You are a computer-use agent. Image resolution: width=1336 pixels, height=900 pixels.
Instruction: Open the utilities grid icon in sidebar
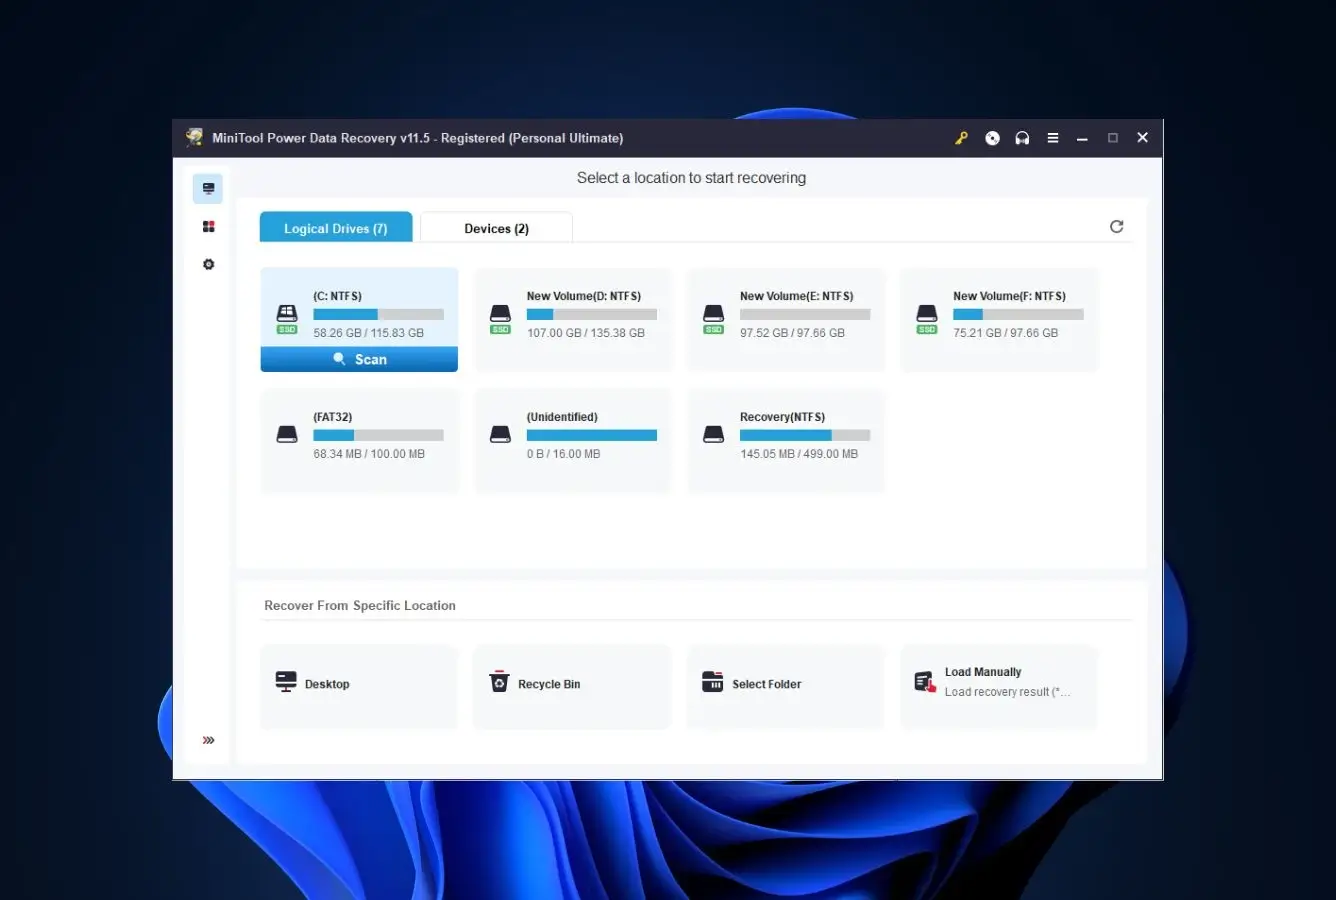208,227
